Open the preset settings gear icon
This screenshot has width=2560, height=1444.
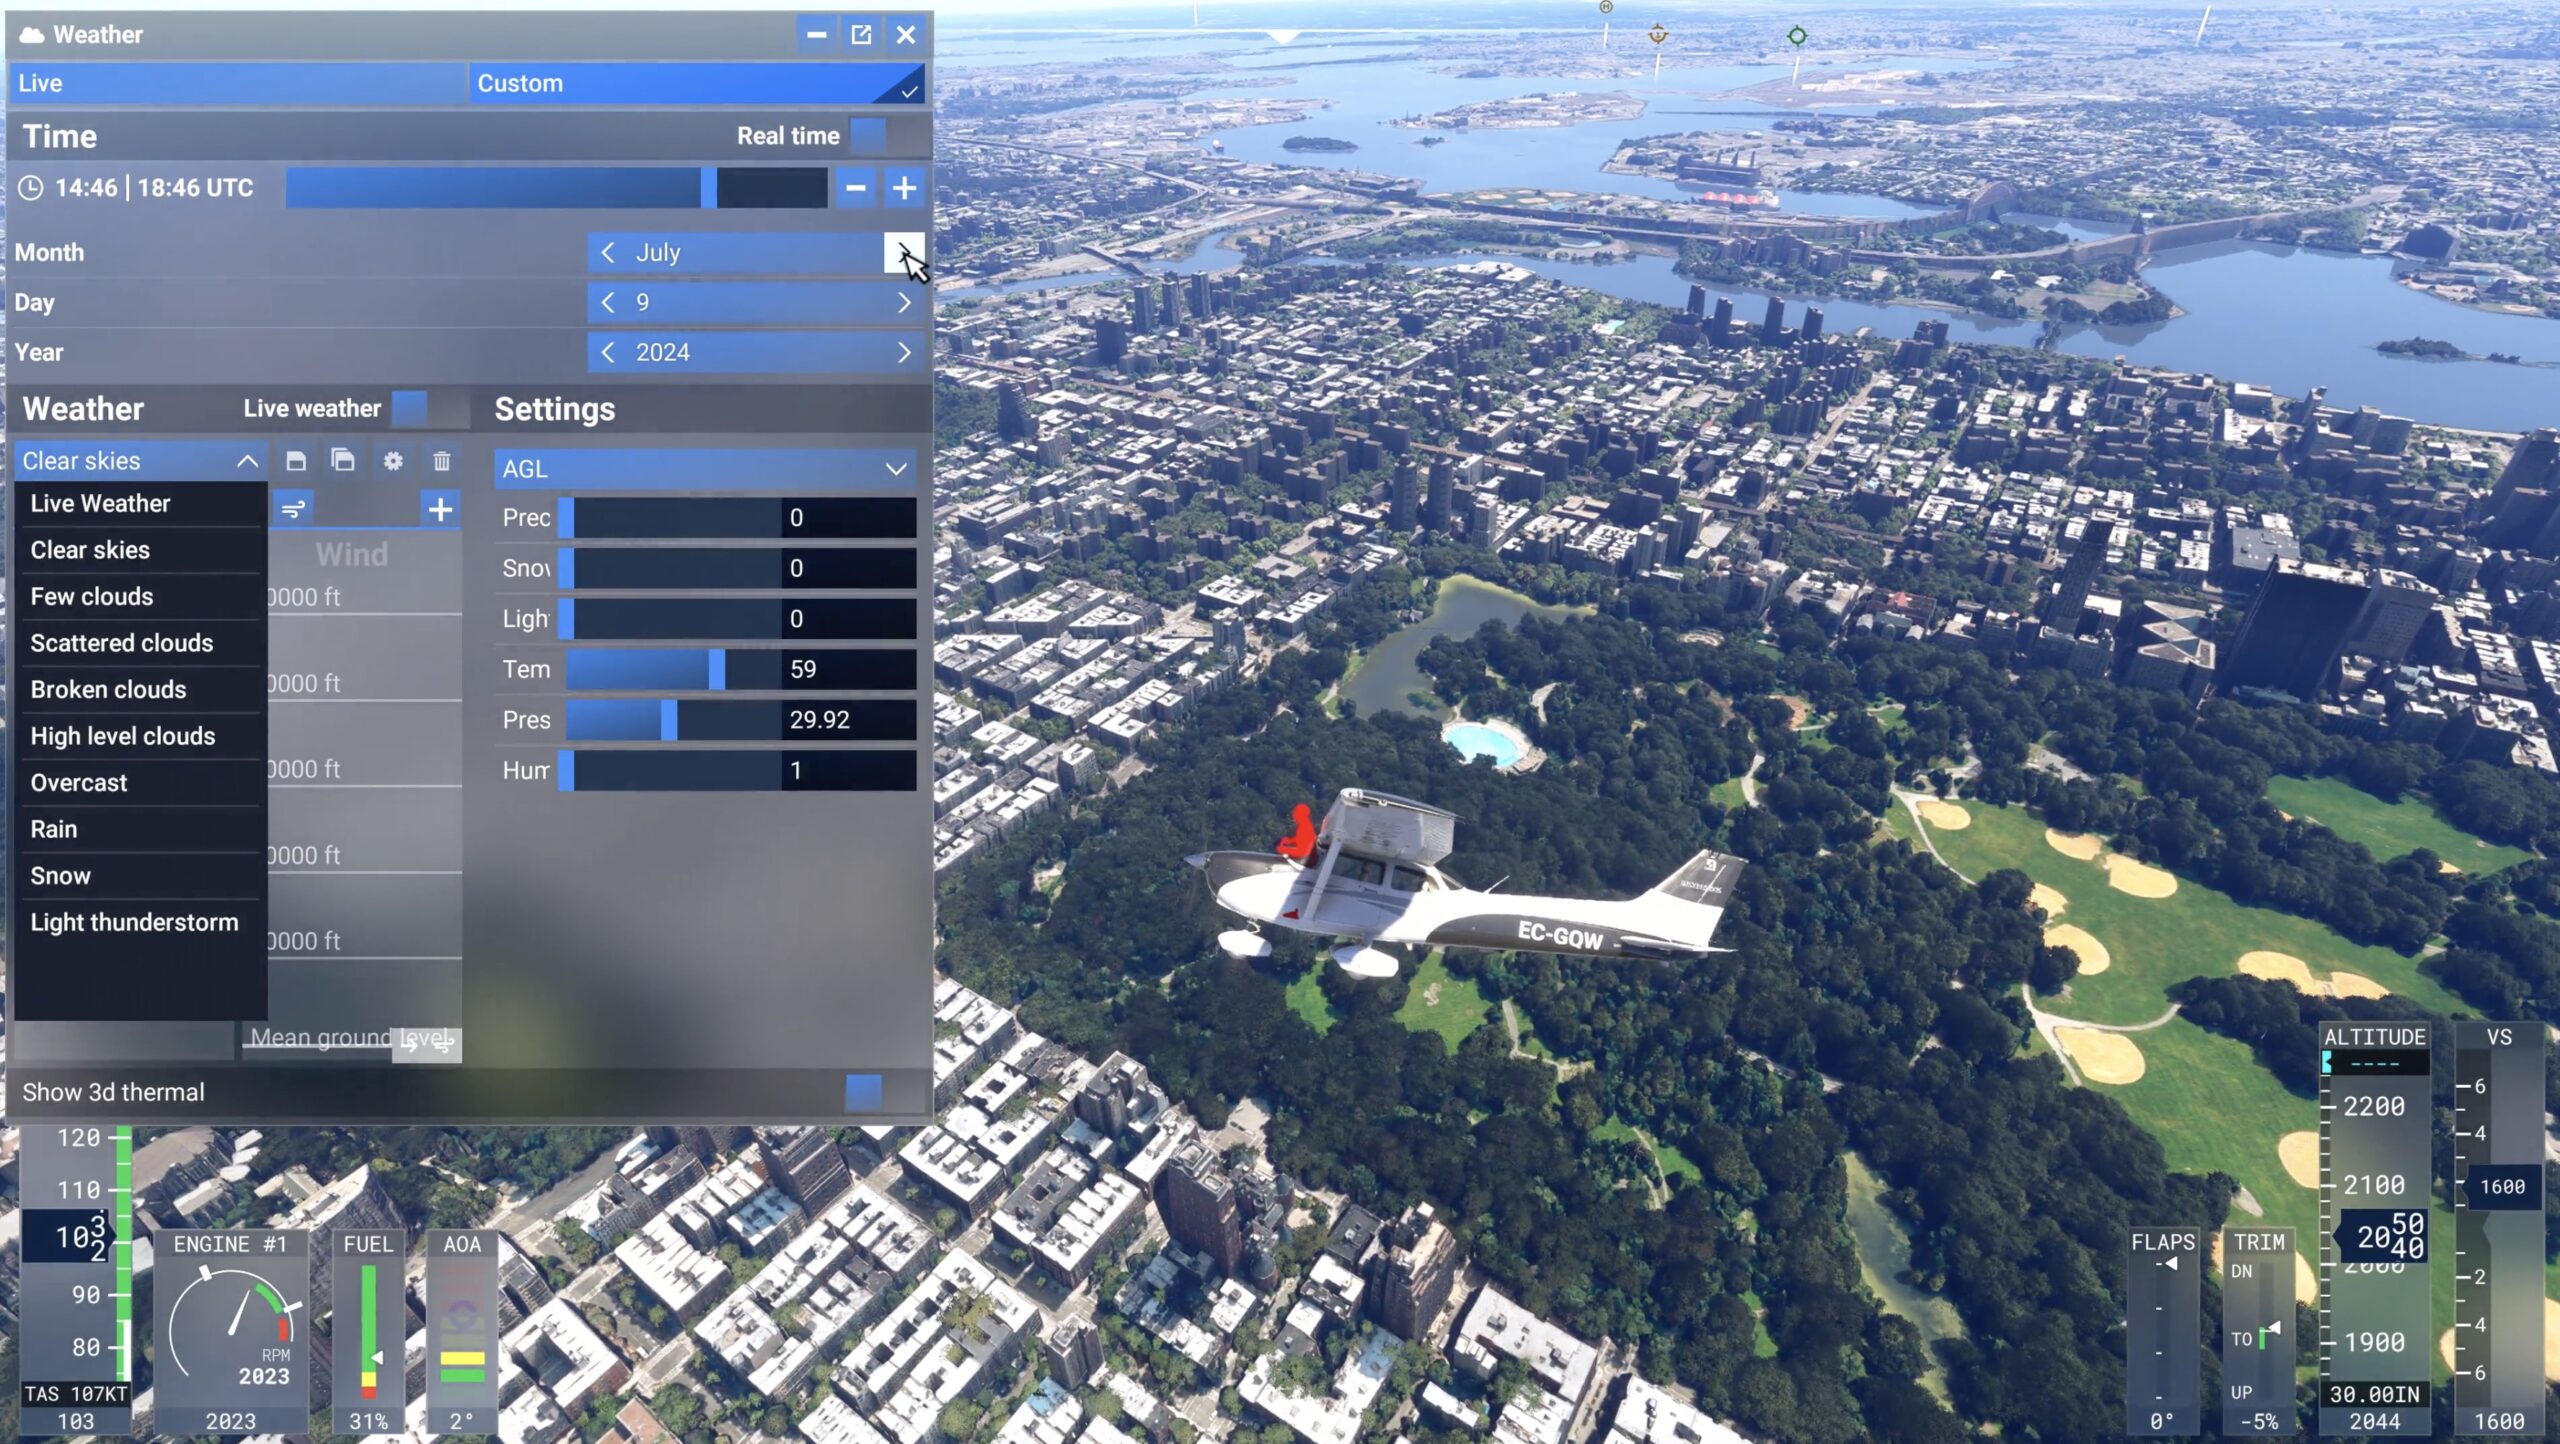click(393, 461)
